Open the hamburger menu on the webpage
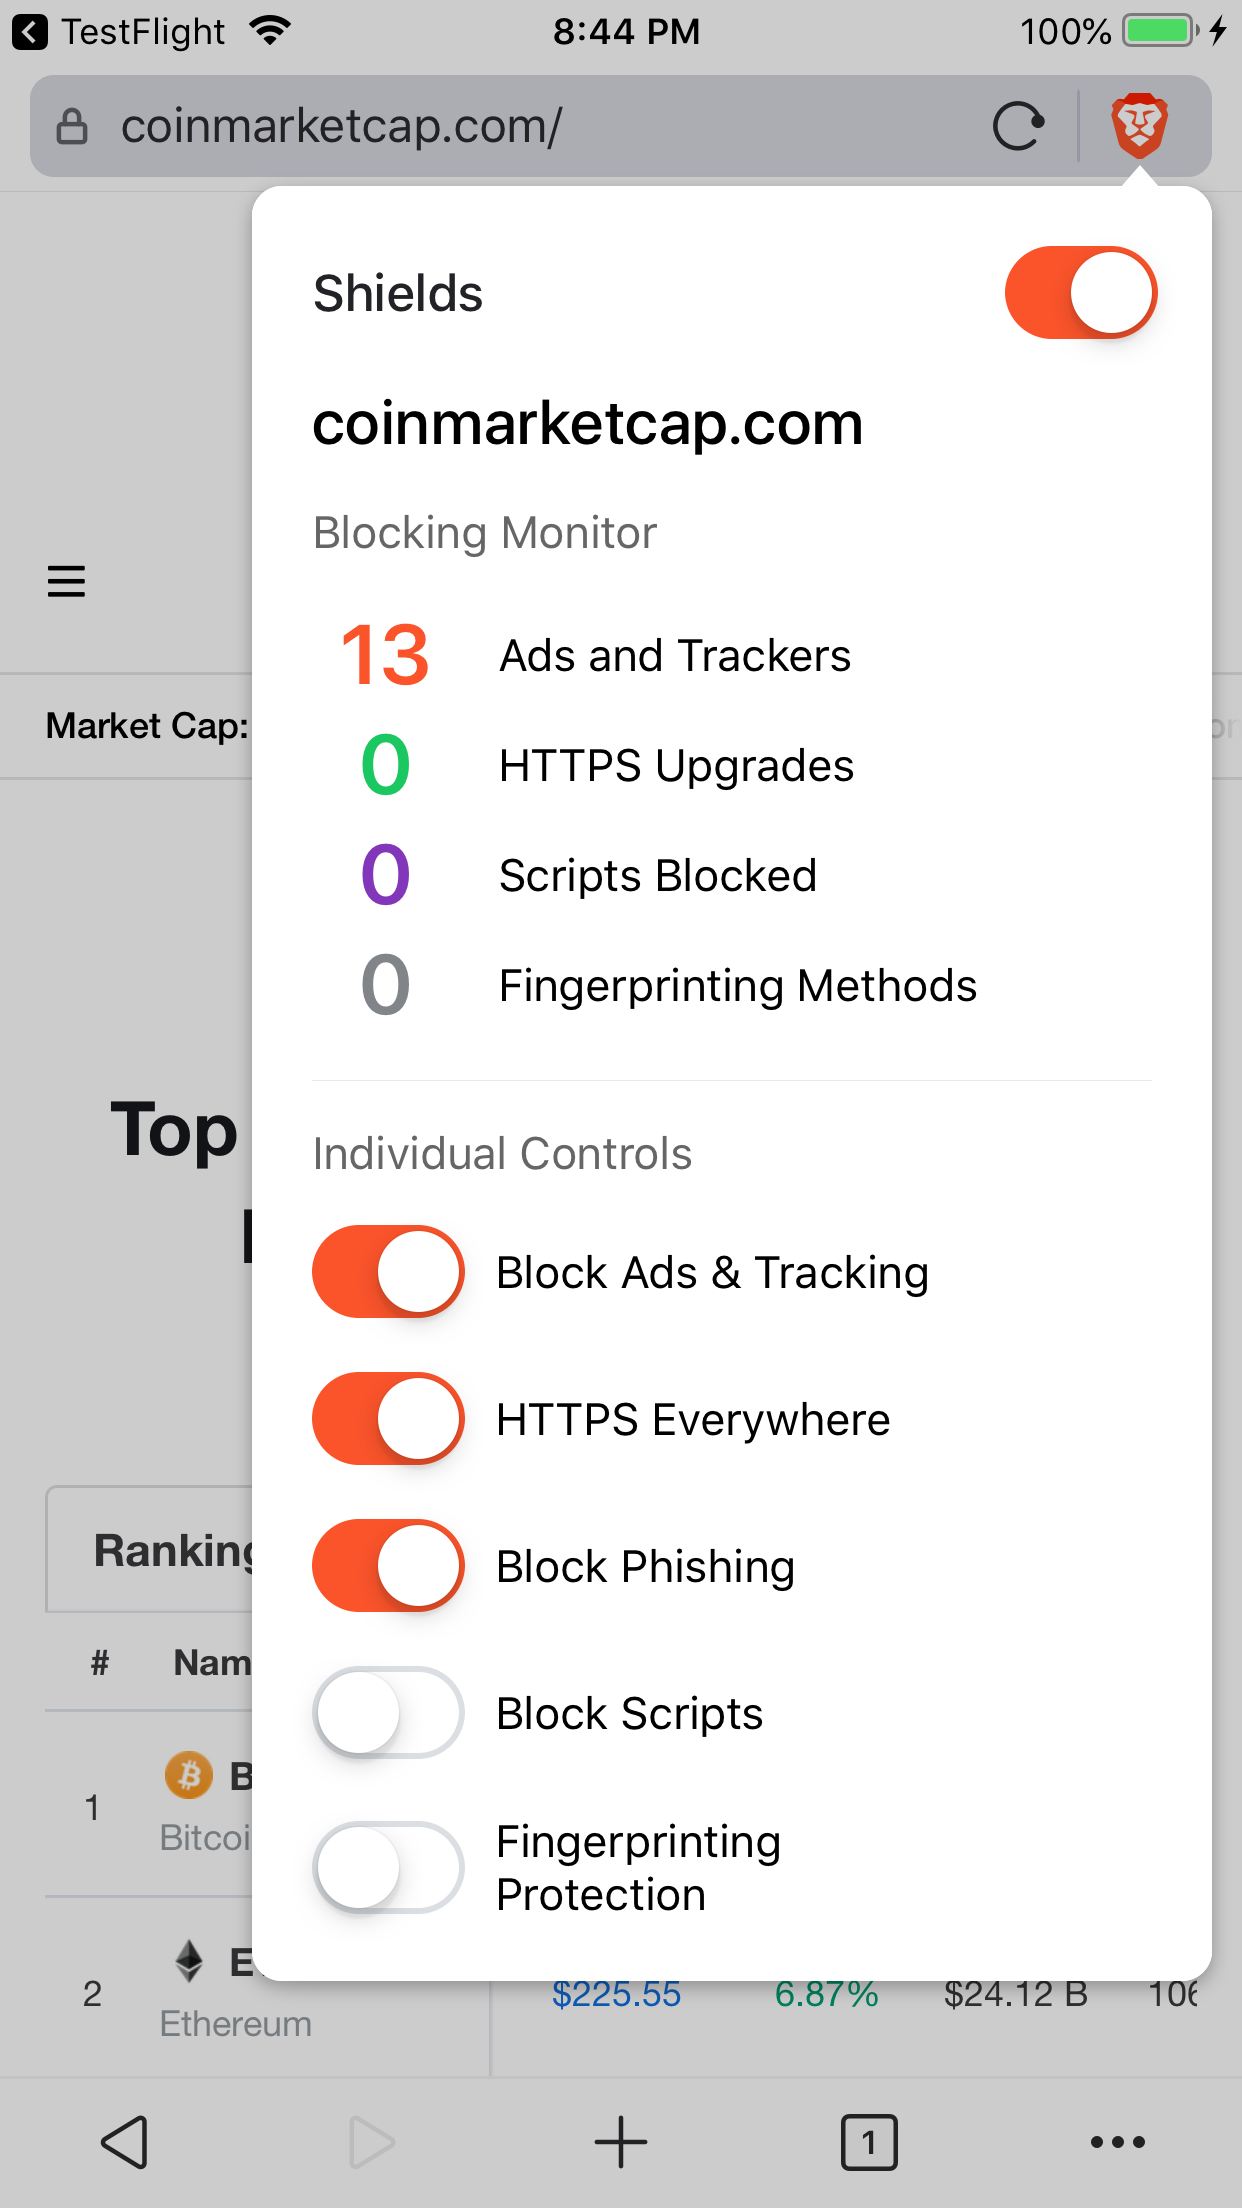Screen dimensions: 1242x2208 [66, 581]
